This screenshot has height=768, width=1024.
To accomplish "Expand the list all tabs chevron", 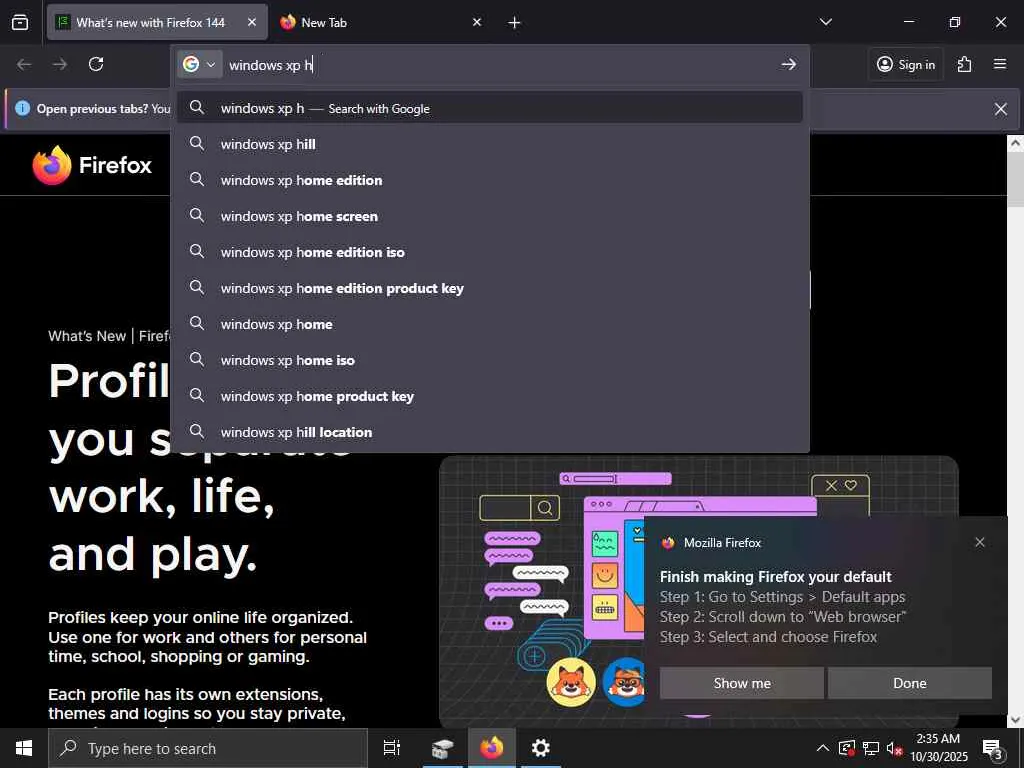I will (x=825, y=22).
